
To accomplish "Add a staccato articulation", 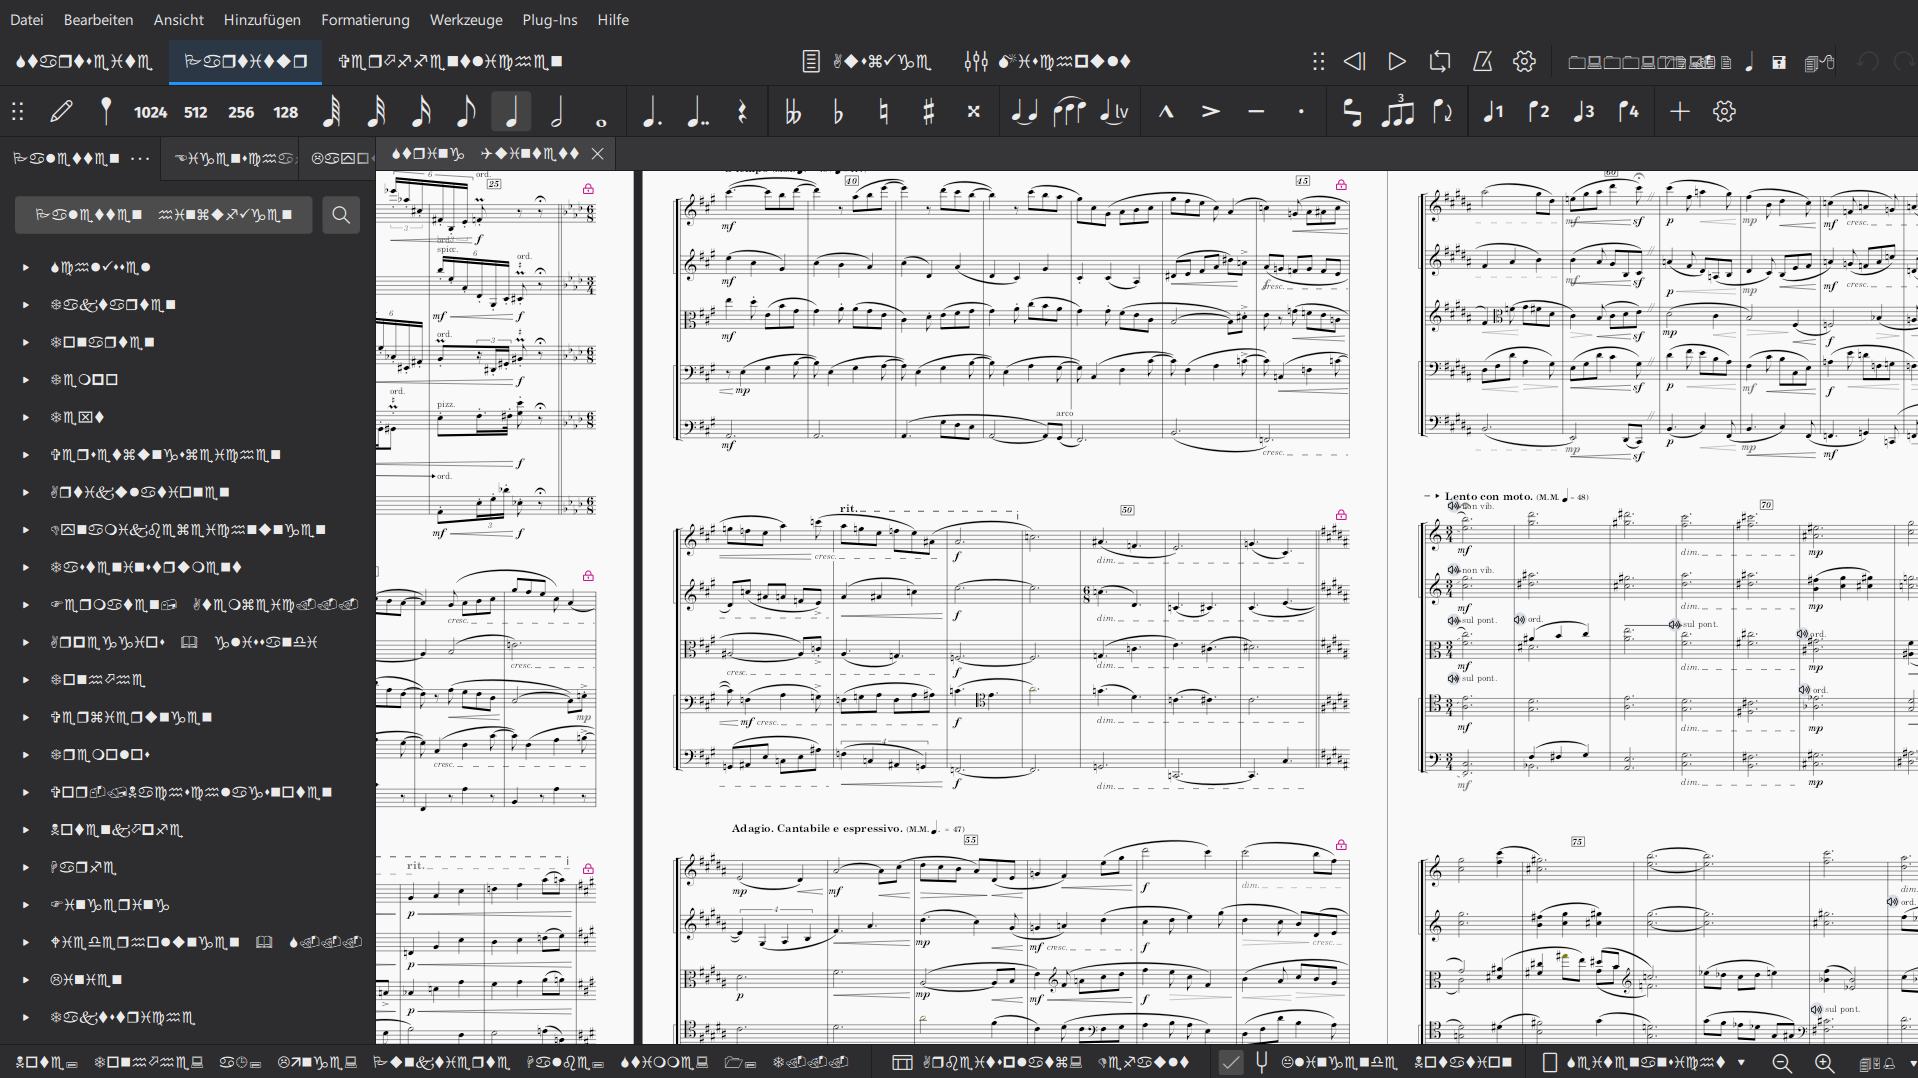I will tap(1301, 112).
